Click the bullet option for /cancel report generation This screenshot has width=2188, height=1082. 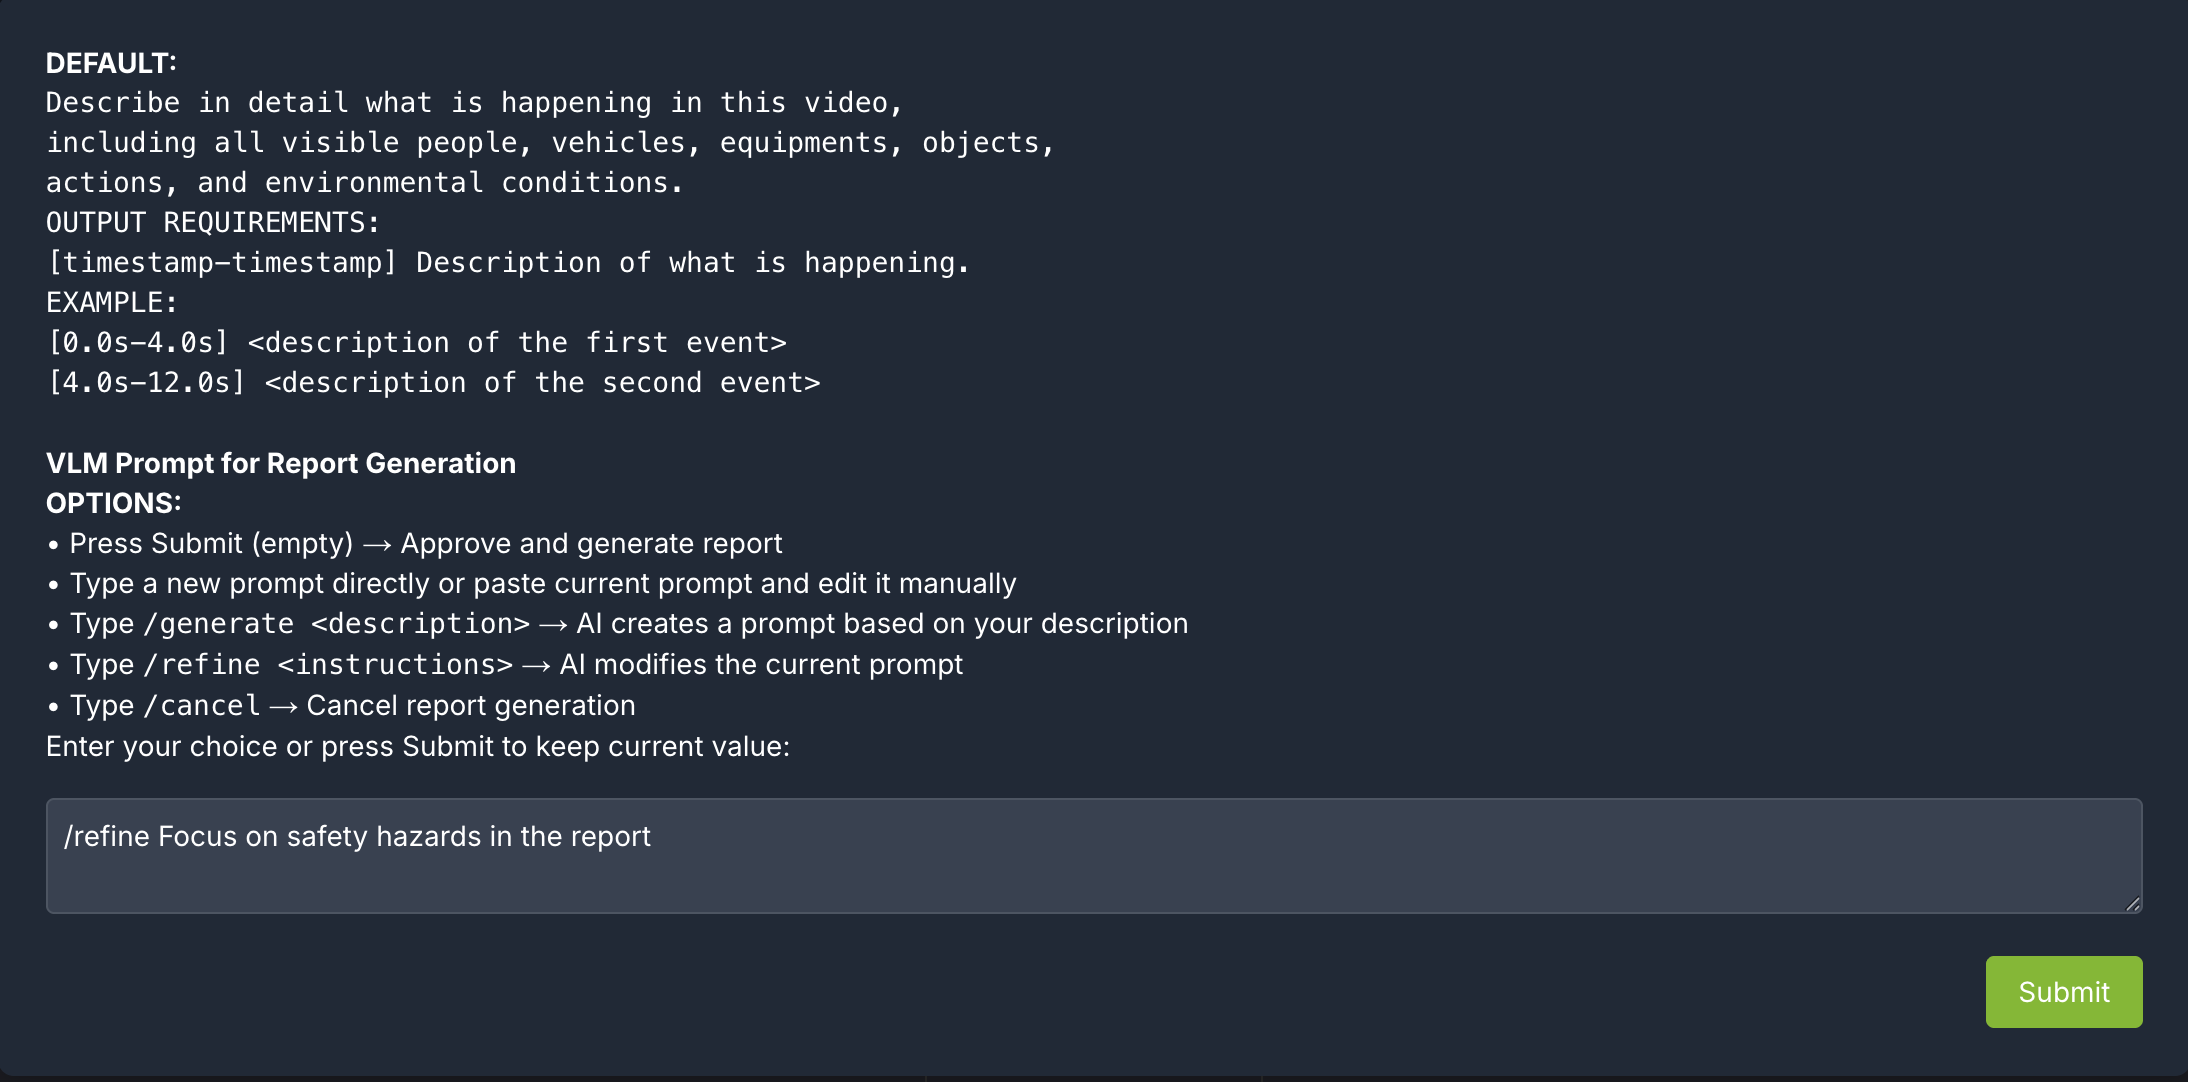point(350,705)
